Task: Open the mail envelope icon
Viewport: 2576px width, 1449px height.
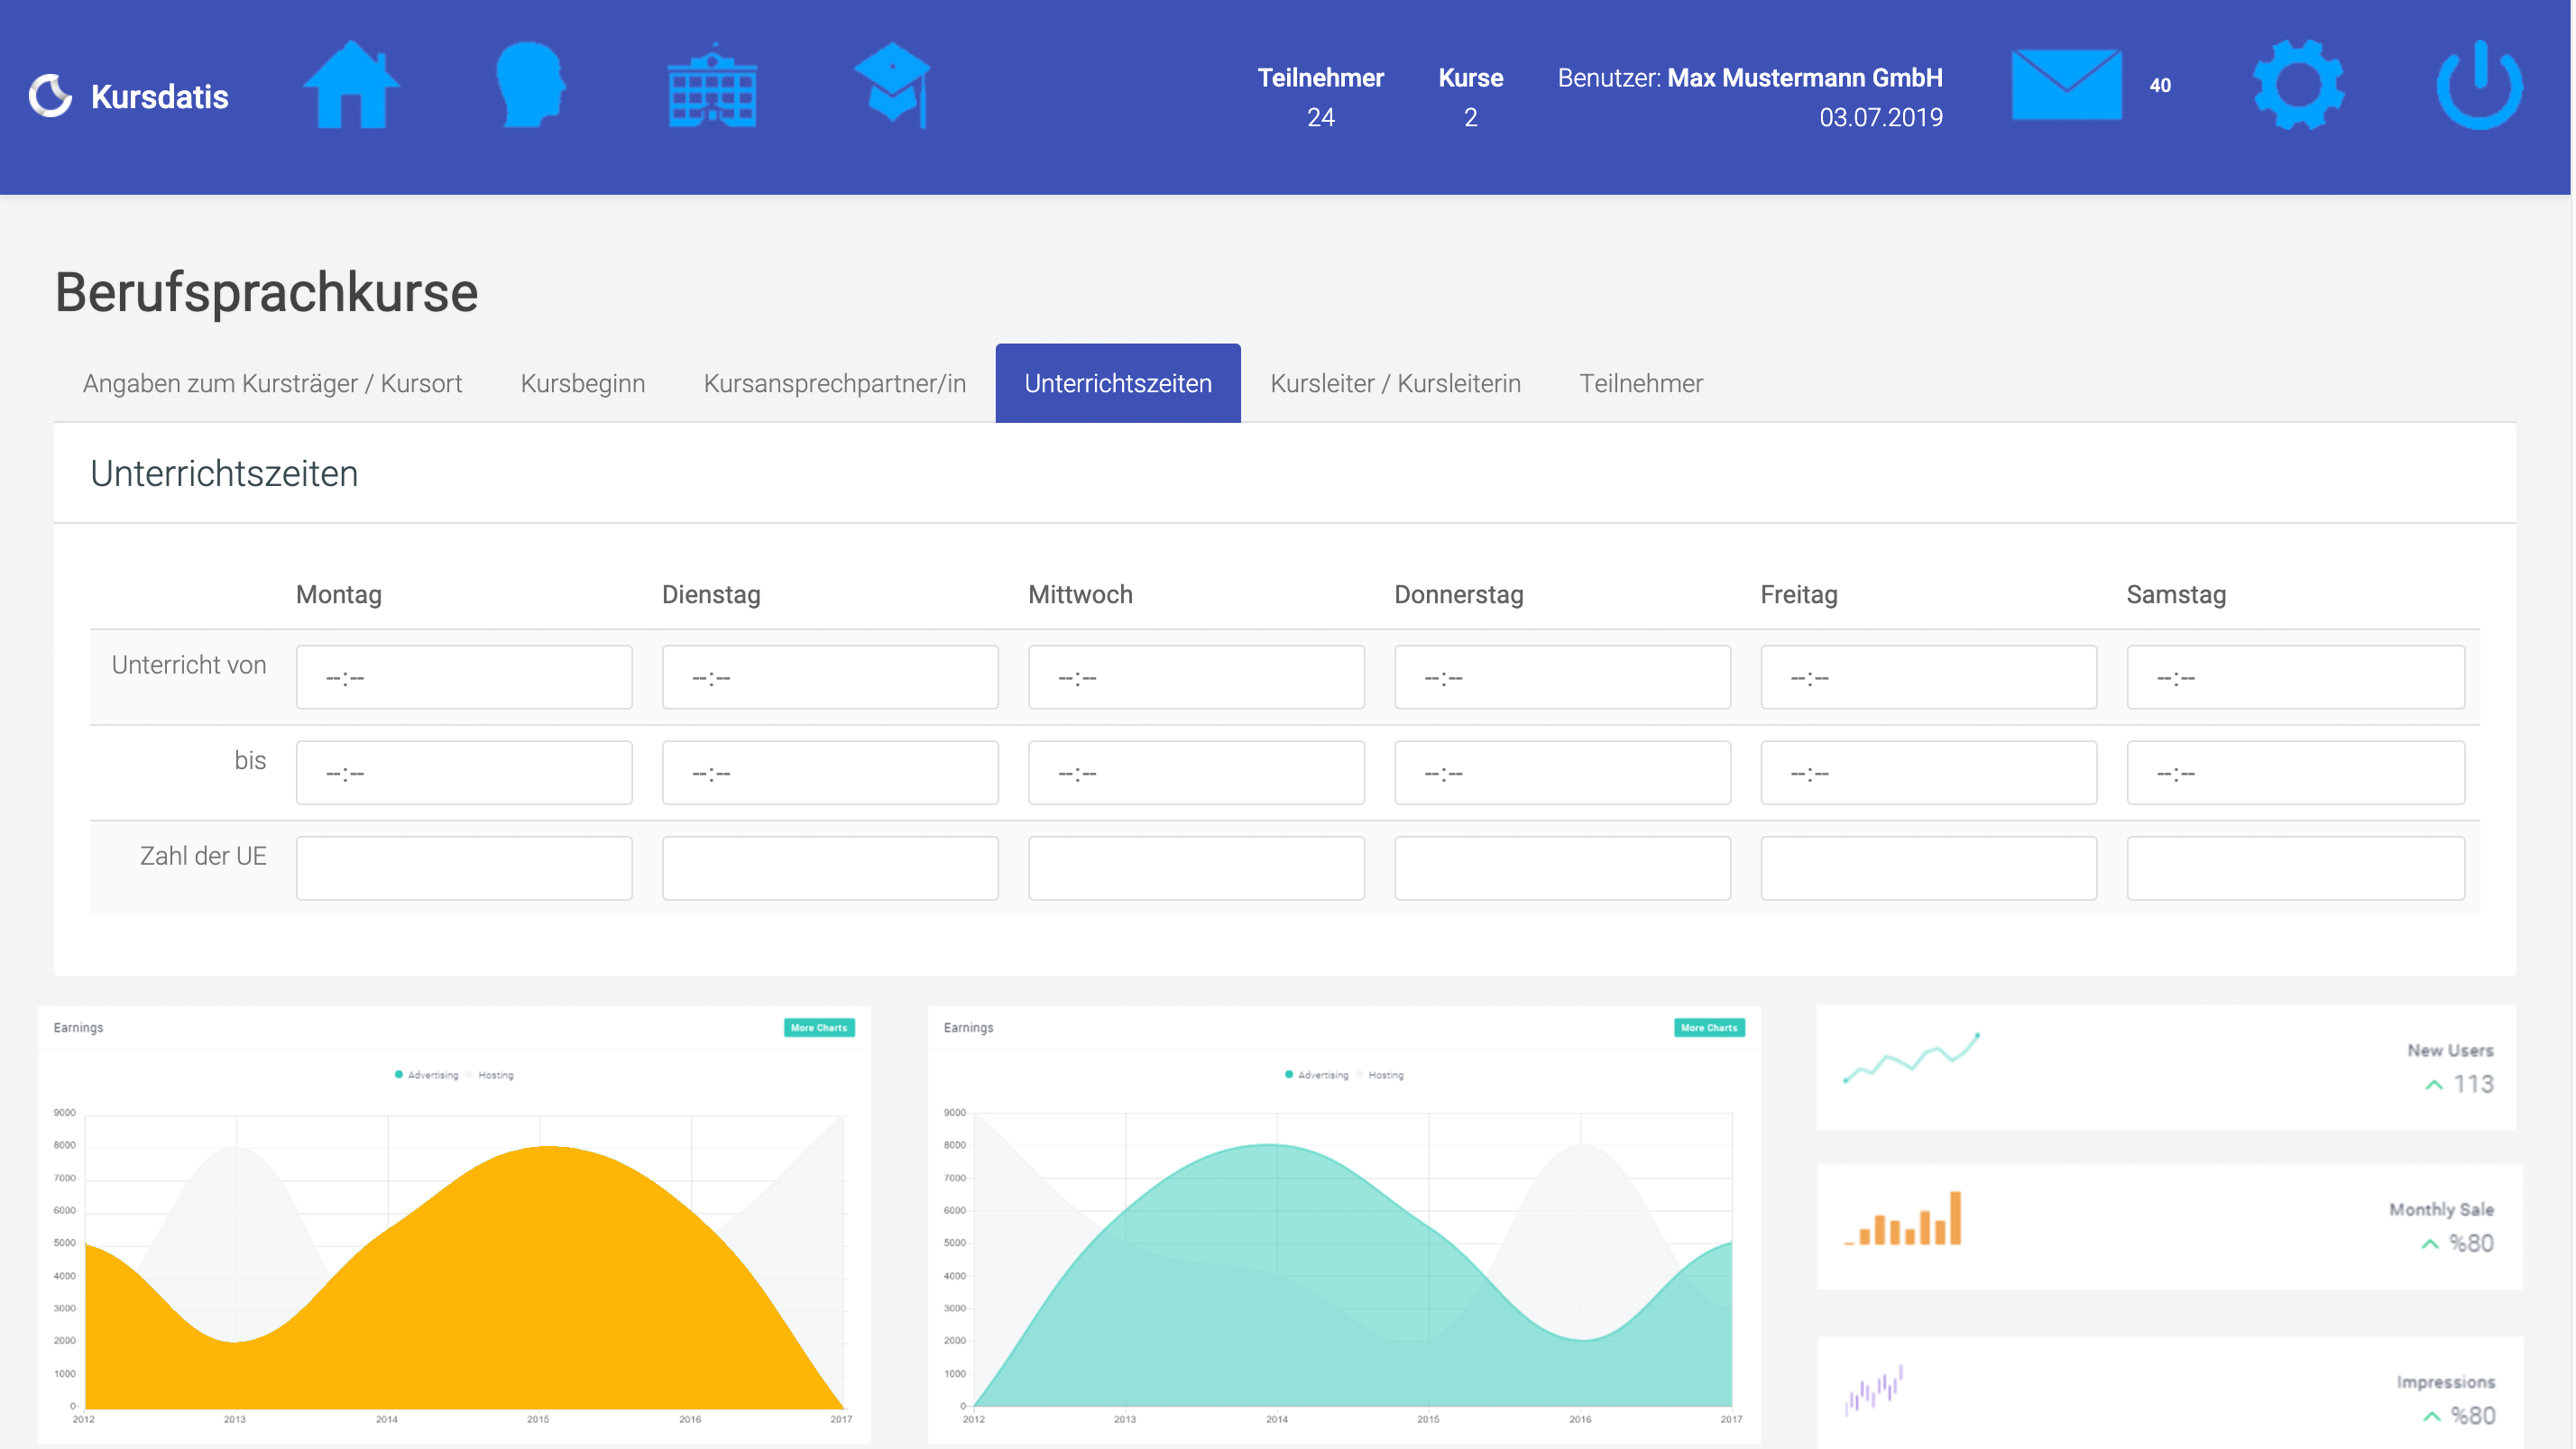Action: [x=2066, y=85]
